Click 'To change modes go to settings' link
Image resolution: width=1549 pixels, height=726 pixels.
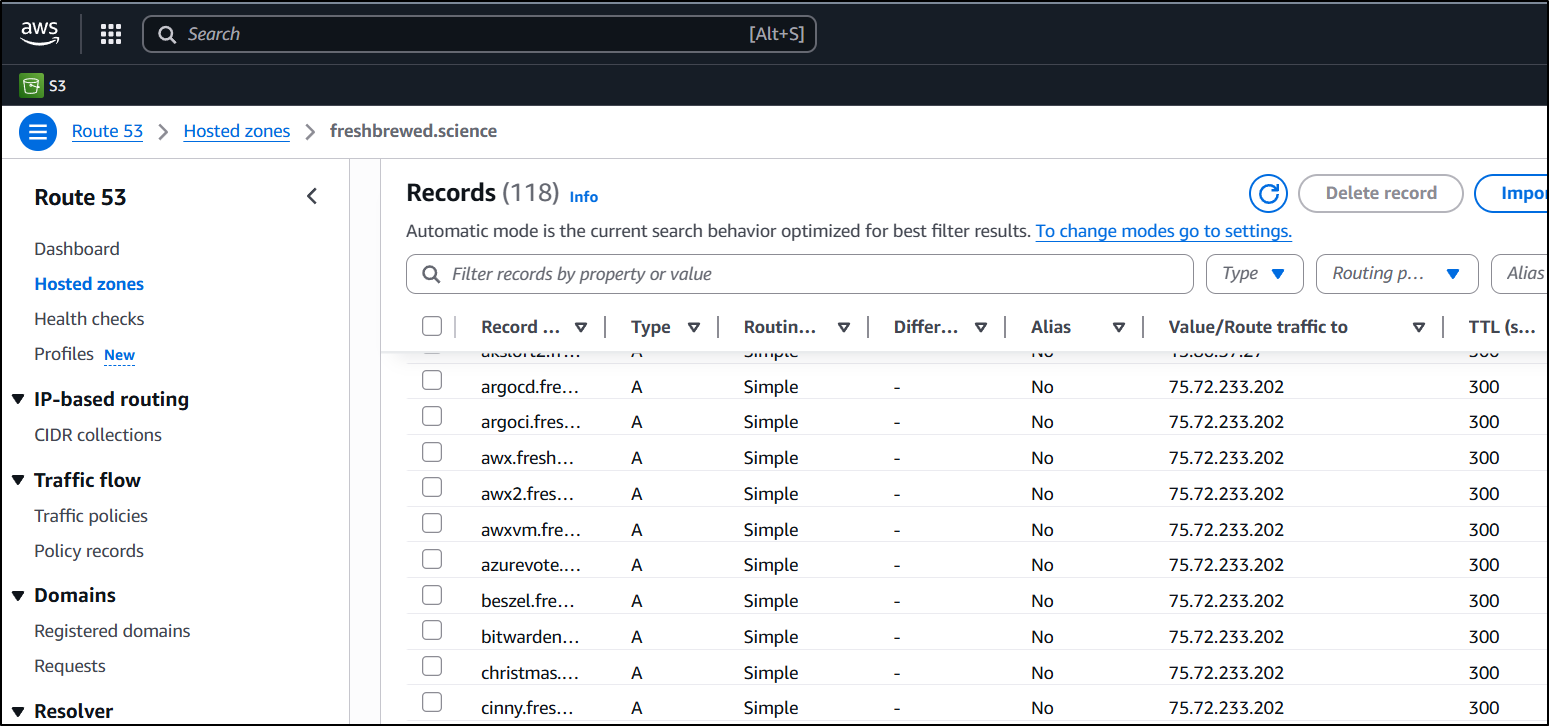coord(1163,231)
